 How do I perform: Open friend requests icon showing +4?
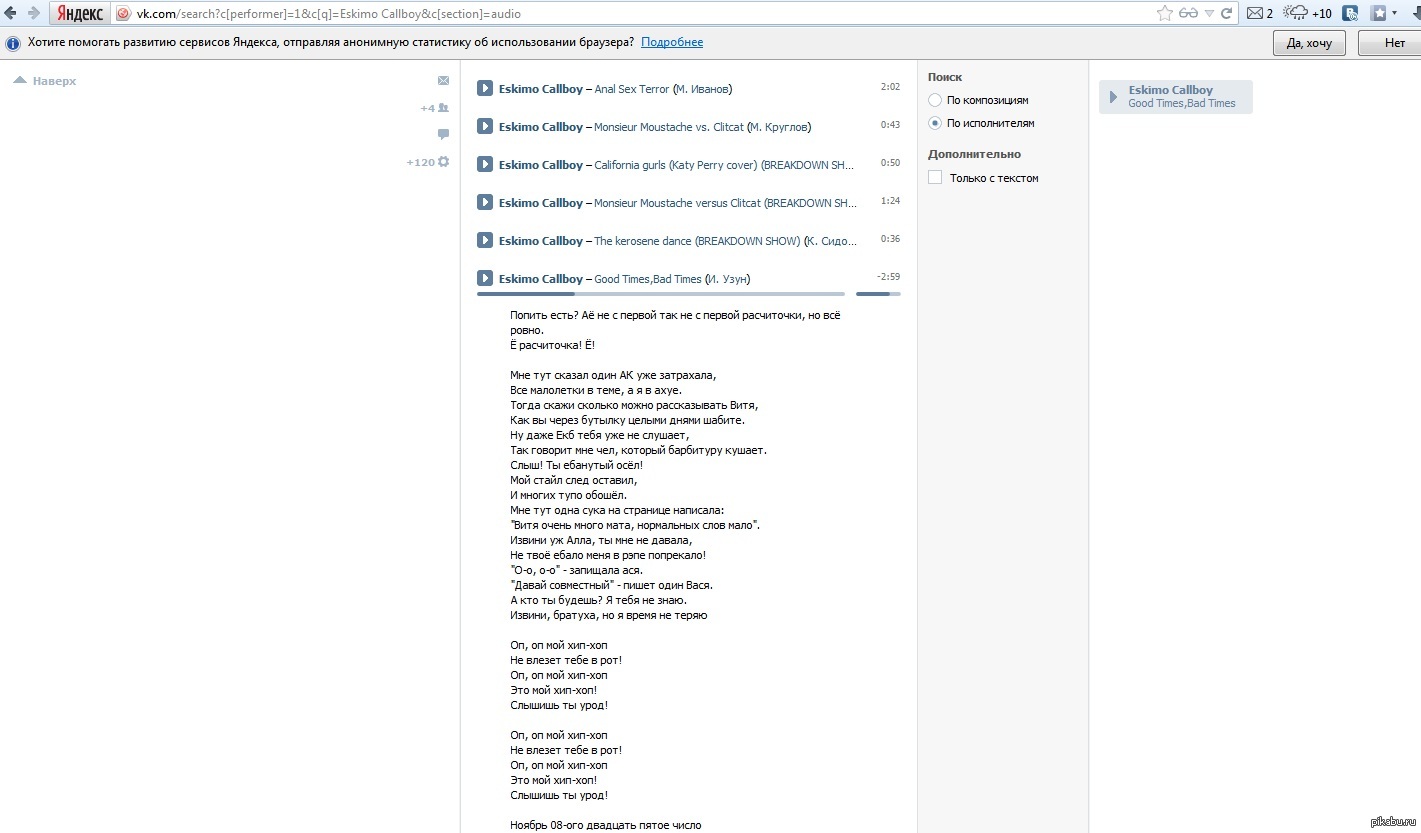click(x=435, y=108)
